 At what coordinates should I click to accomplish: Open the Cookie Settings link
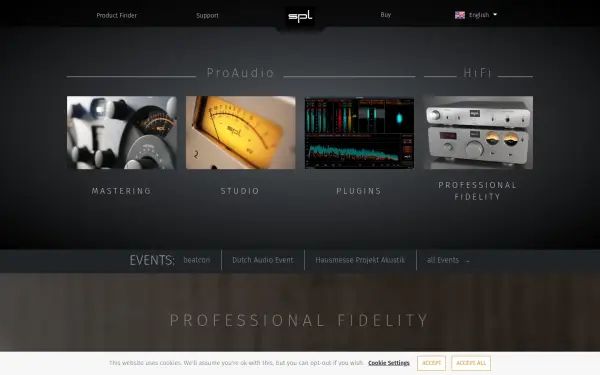coord(389,363)
